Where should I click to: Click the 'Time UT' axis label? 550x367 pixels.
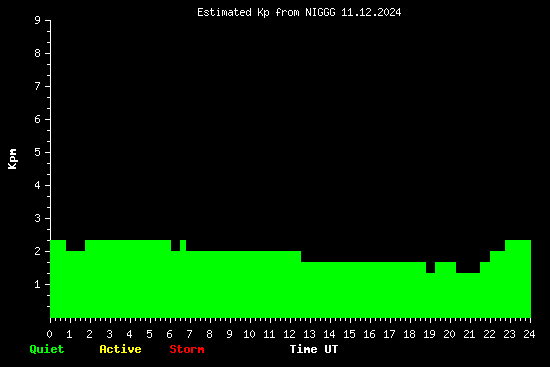tap(314, 349)
